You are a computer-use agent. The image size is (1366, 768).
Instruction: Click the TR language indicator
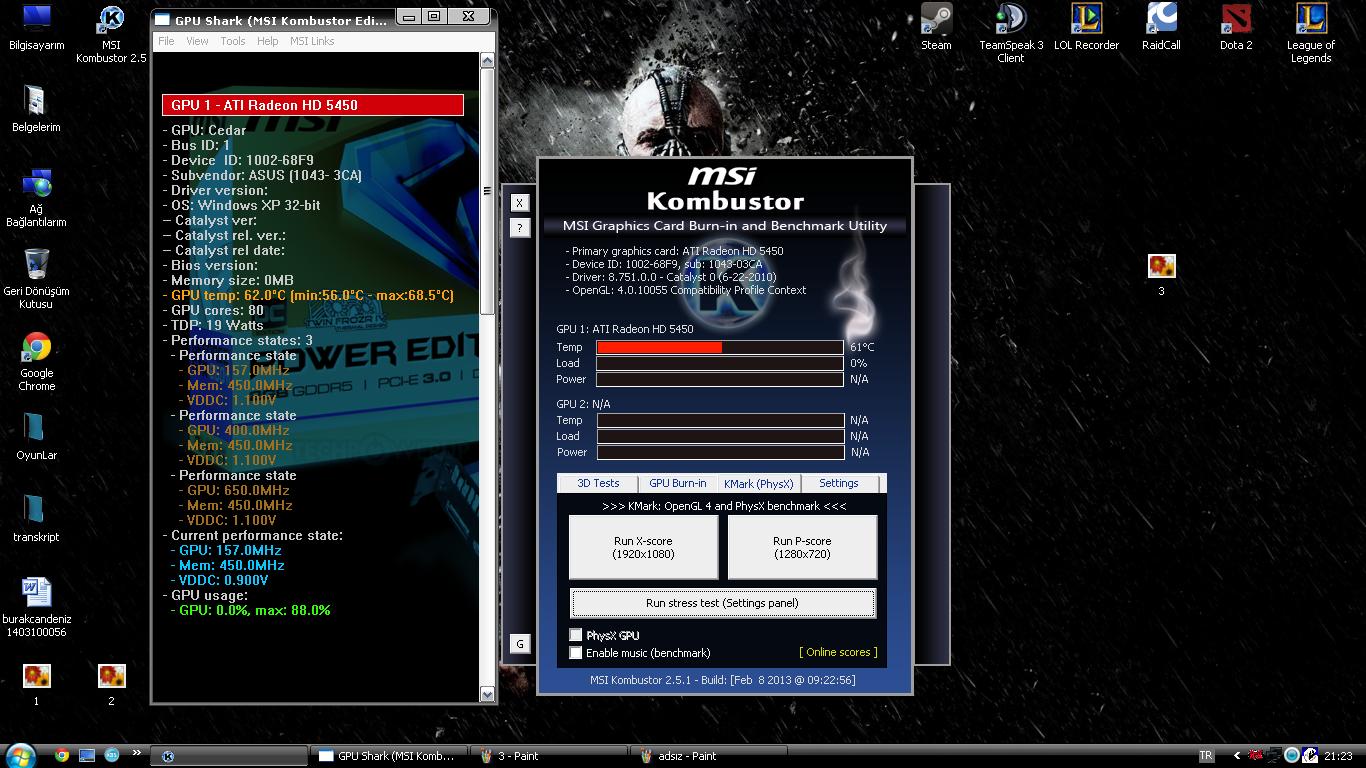pos(1206,756)
